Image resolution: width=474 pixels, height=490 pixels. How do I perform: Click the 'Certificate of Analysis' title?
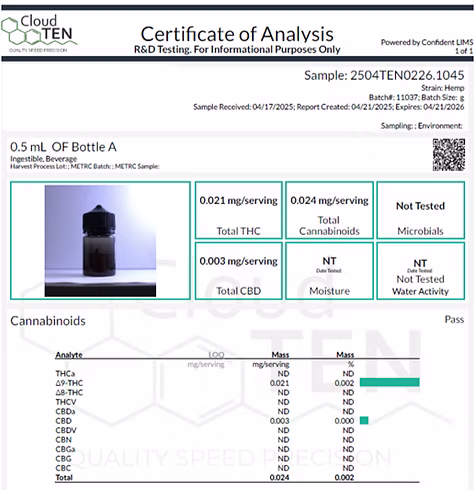coord(237,34)
